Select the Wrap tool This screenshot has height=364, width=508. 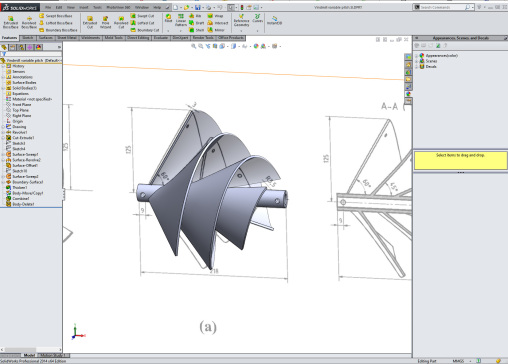click(x=215, y=16)
